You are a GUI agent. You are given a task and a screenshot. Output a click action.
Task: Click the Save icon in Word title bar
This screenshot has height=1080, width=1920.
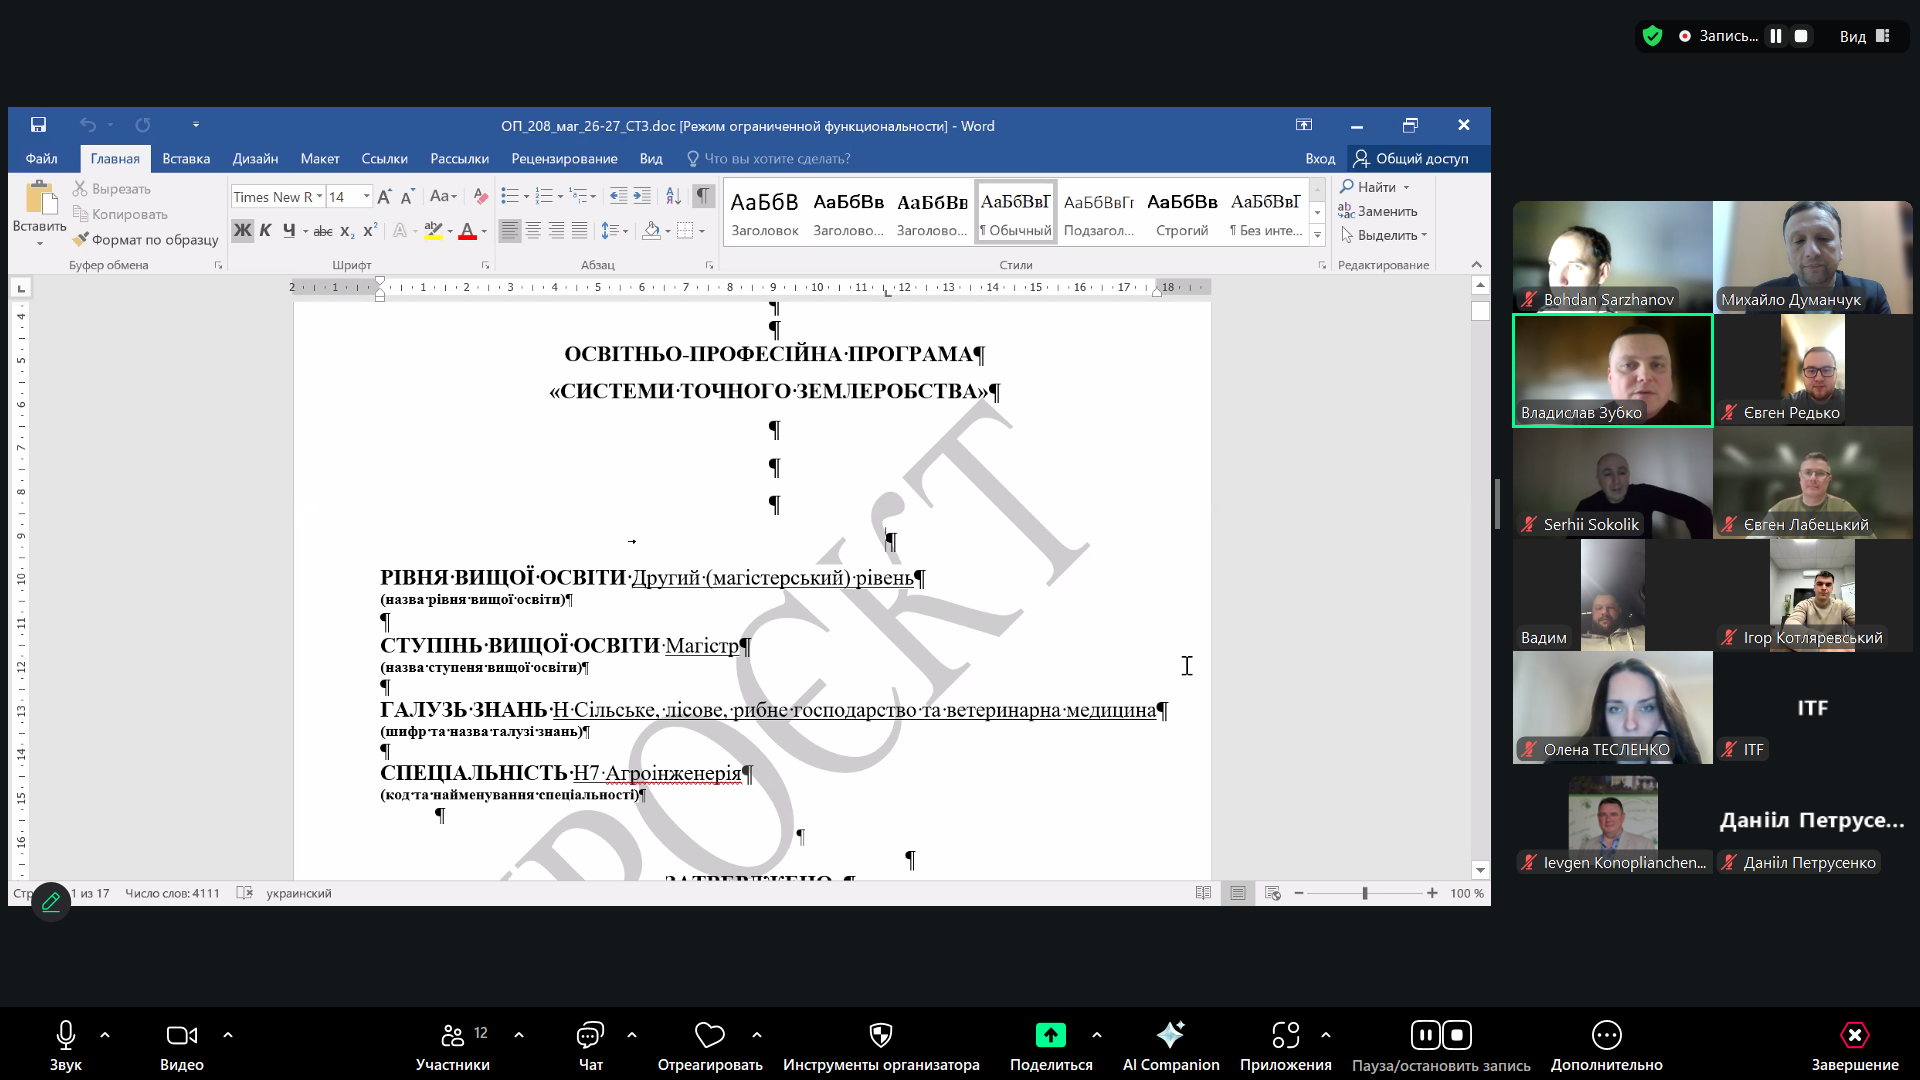(38, 125)
